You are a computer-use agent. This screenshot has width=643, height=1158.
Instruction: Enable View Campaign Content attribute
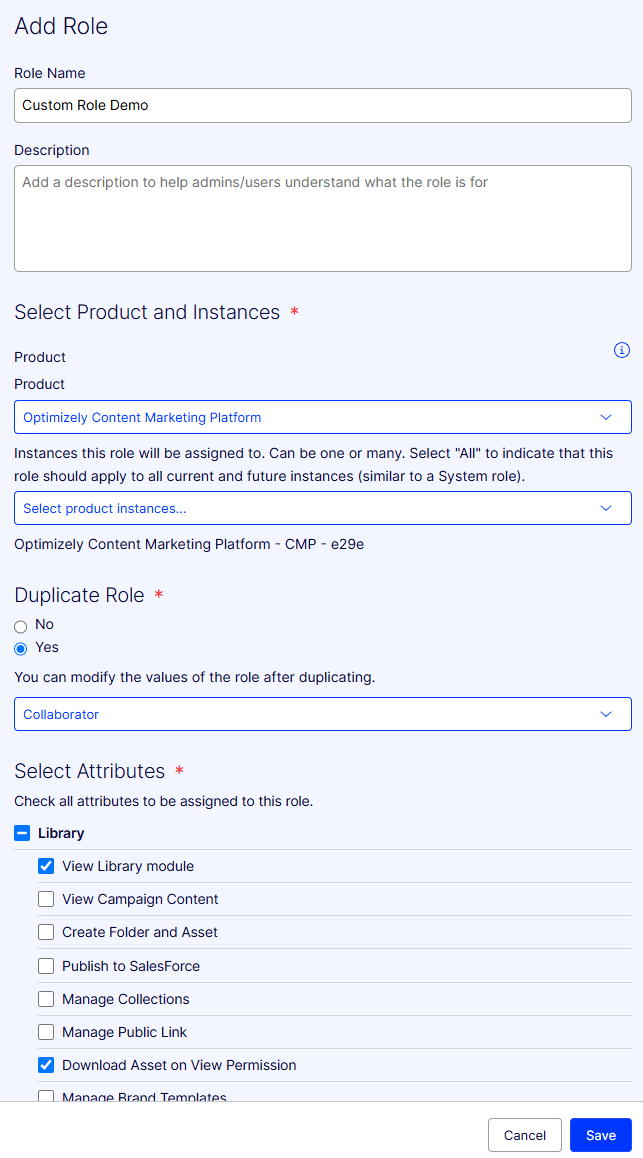pyautogui.click(x=45, y=899)
